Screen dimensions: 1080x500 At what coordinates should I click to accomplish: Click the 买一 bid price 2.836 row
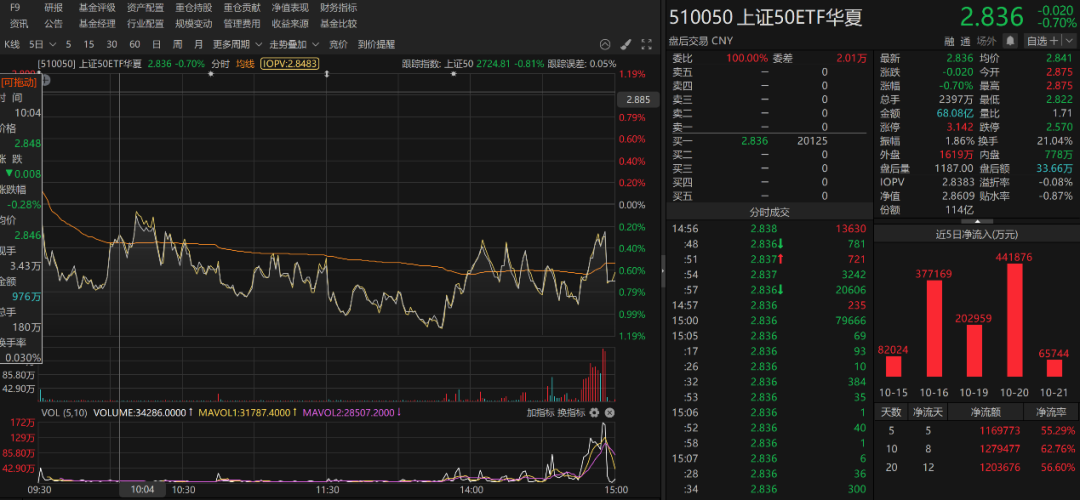pyautogui.click(x=767, y=140)
